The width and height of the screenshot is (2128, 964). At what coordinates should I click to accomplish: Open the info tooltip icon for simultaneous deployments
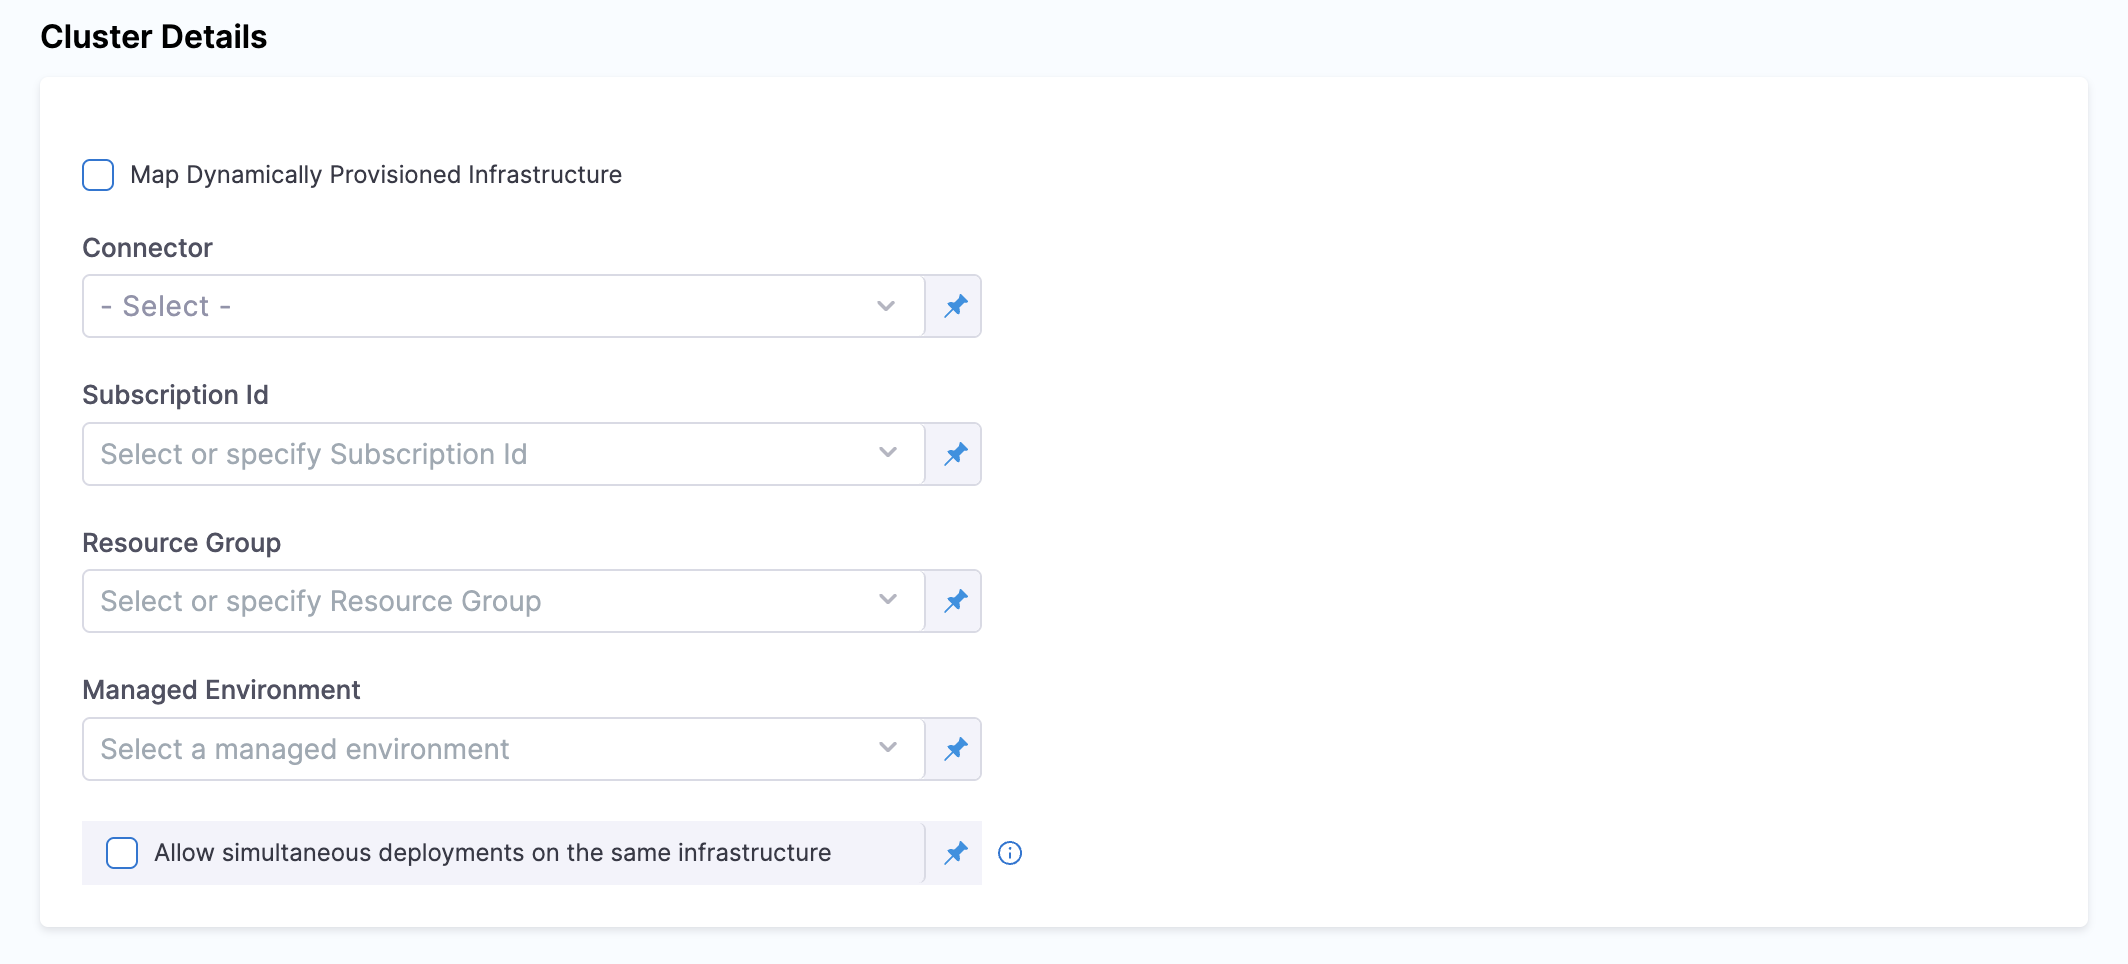click(x=1010, y=853)
